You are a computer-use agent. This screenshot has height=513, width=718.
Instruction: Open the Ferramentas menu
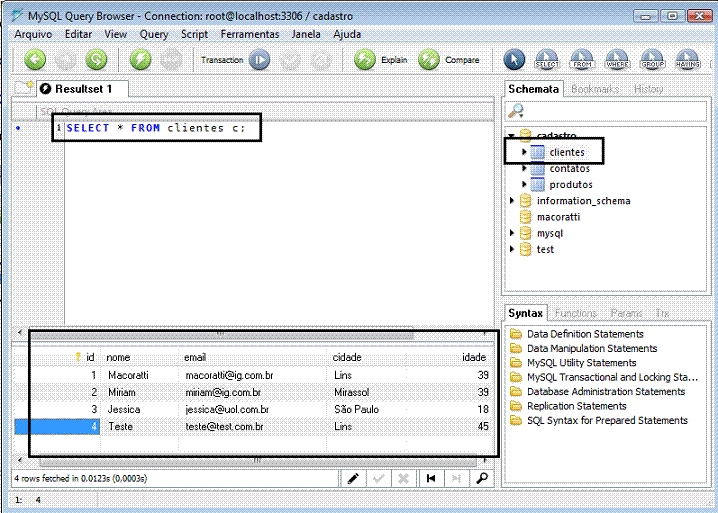250,34
